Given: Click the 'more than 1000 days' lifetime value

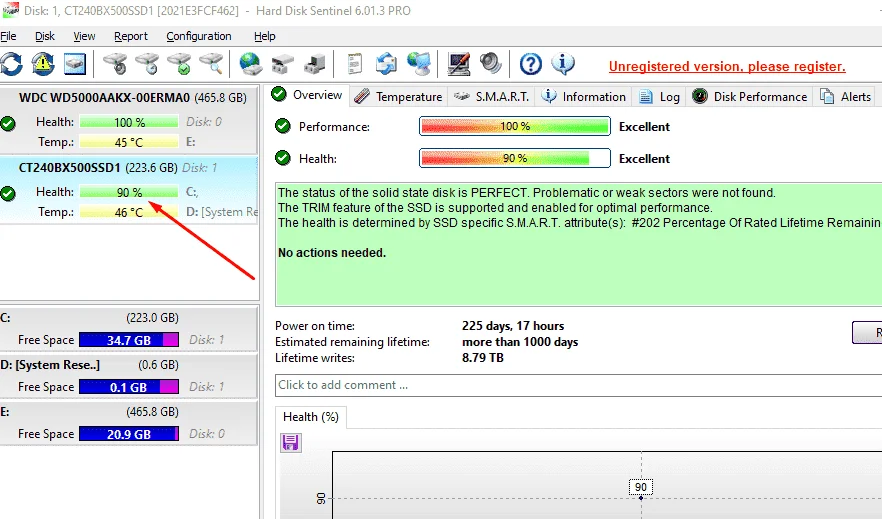Looking at the screenshot, I should (520, 342).
